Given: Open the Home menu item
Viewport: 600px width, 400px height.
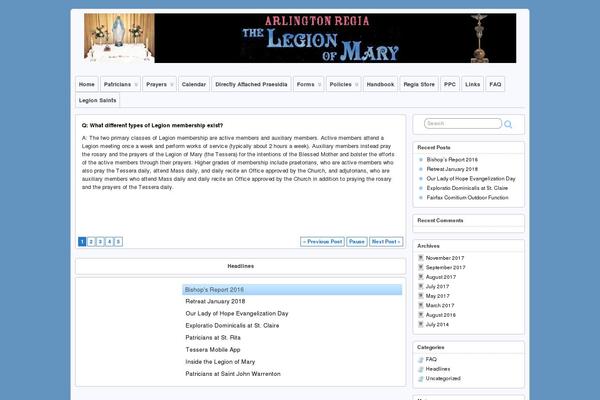Looking at the screenshot, I should click(x=87, y=84).
